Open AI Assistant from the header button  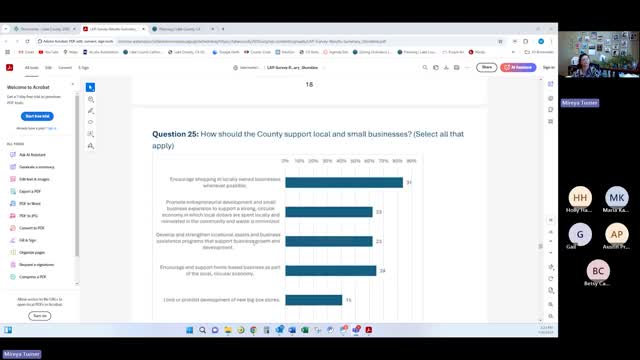point(518,67)
